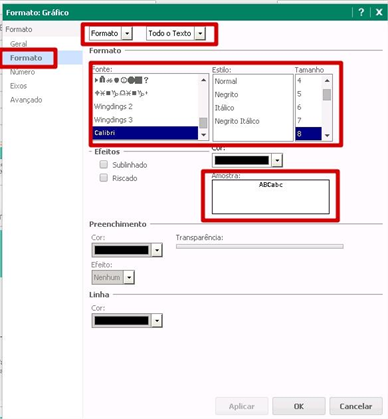Screen dimensions: 388x419
Task: Open the font Cor dropdown arrow
Action: pyautogui.click(x=277, y=160)
